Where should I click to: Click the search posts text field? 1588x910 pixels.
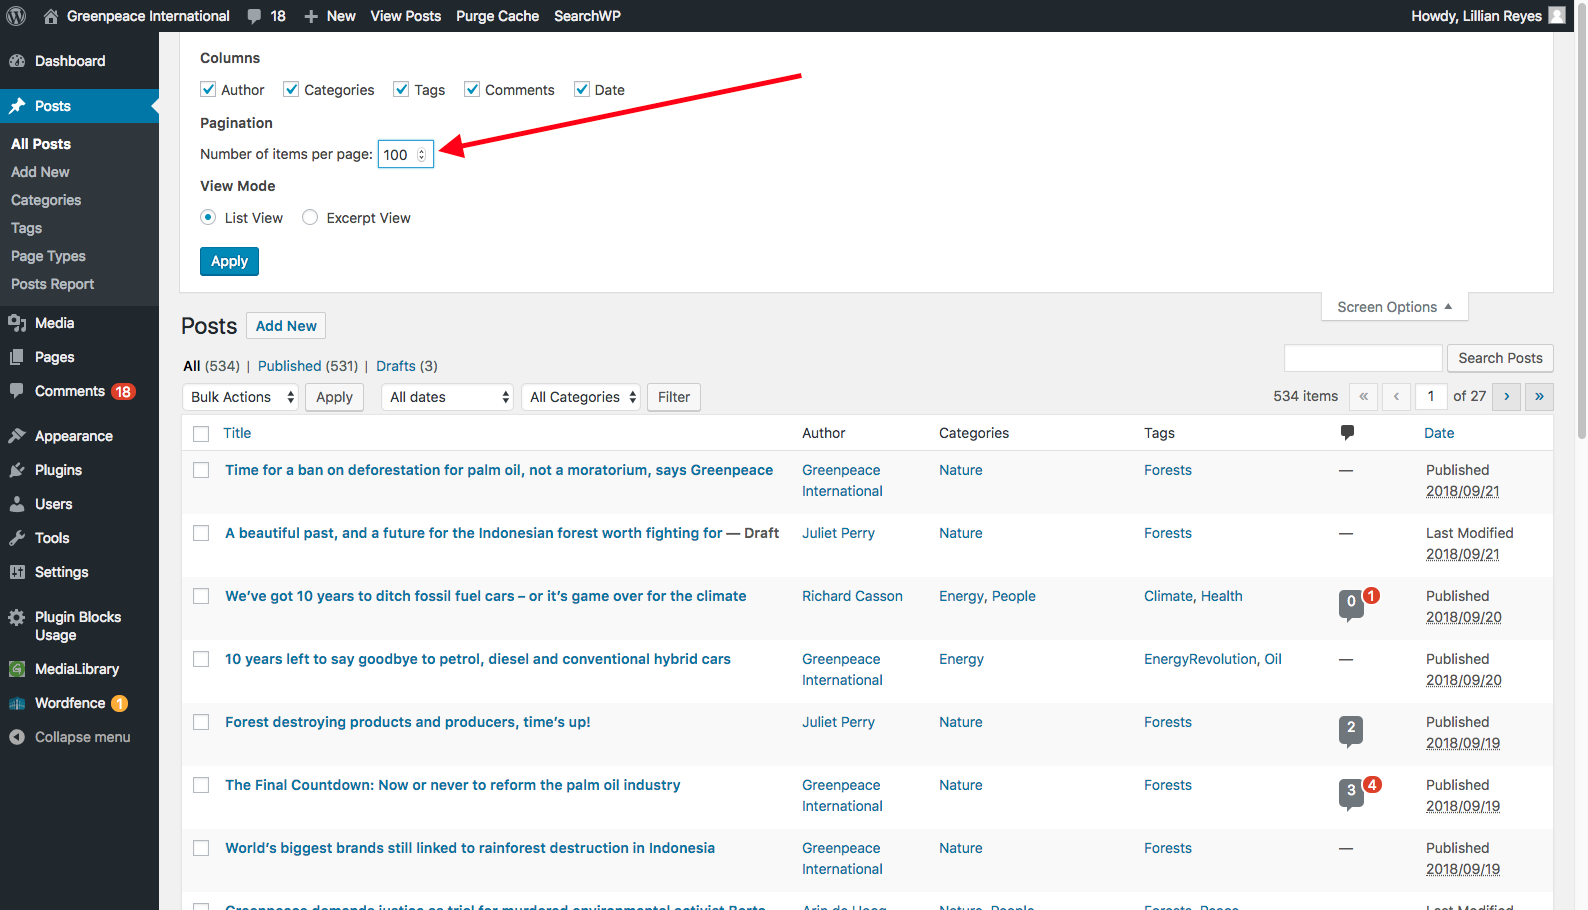click(1363, 358)
